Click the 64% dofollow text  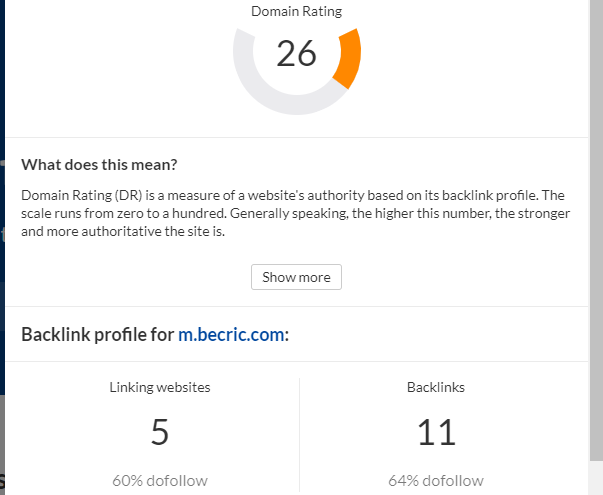[436, 480]
